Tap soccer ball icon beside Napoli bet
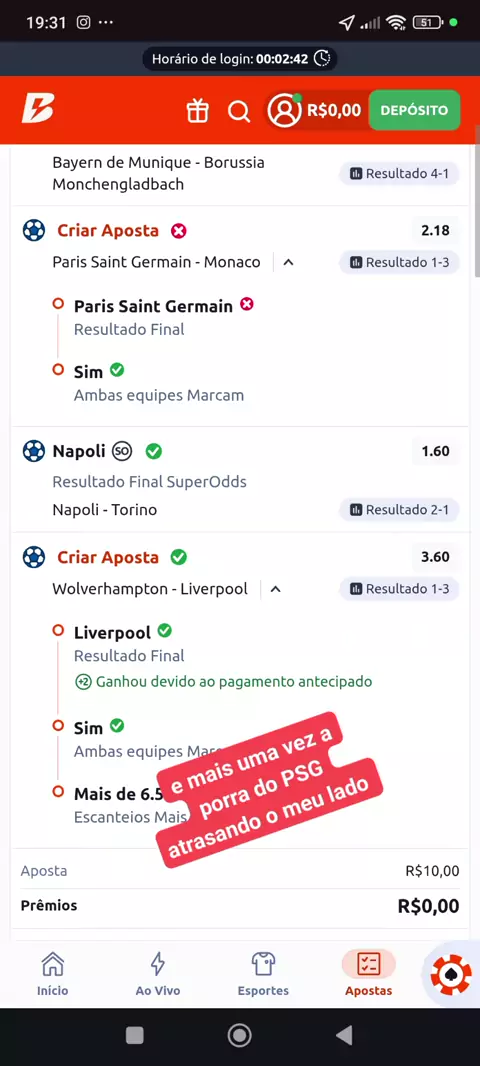The height and width of the screenshot is (1066, 480). pos(33,451)
